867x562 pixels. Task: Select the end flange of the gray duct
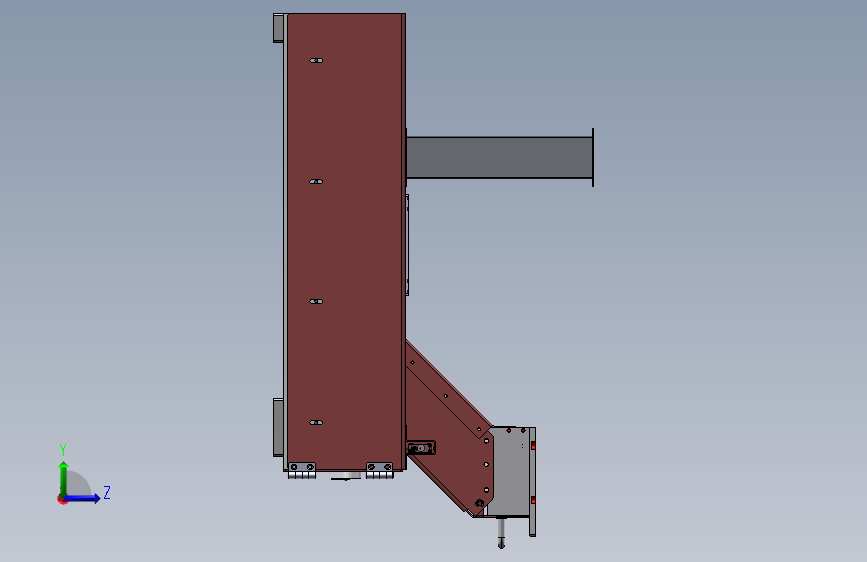pyautogui.click(x=593, y=158)
